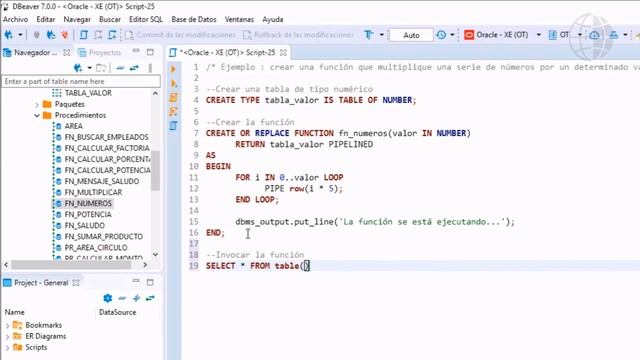Open the Base de Datos menu
The width and height of the screenshot is (640, 360).
194,19
